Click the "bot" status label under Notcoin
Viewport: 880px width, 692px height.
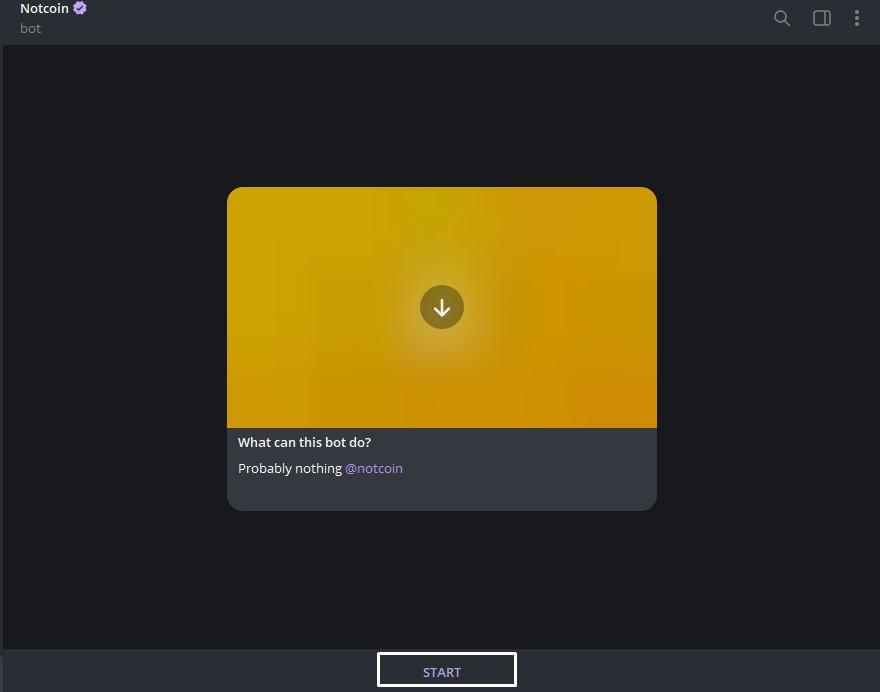(30, 29)
